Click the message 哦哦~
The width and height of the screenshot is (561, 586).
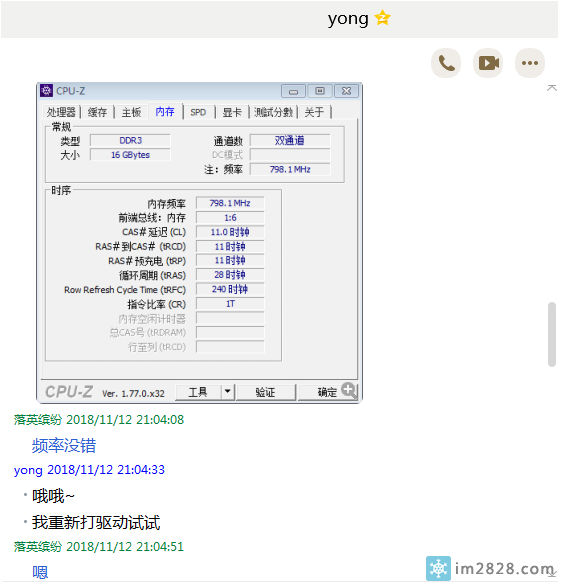click(53, 496)
